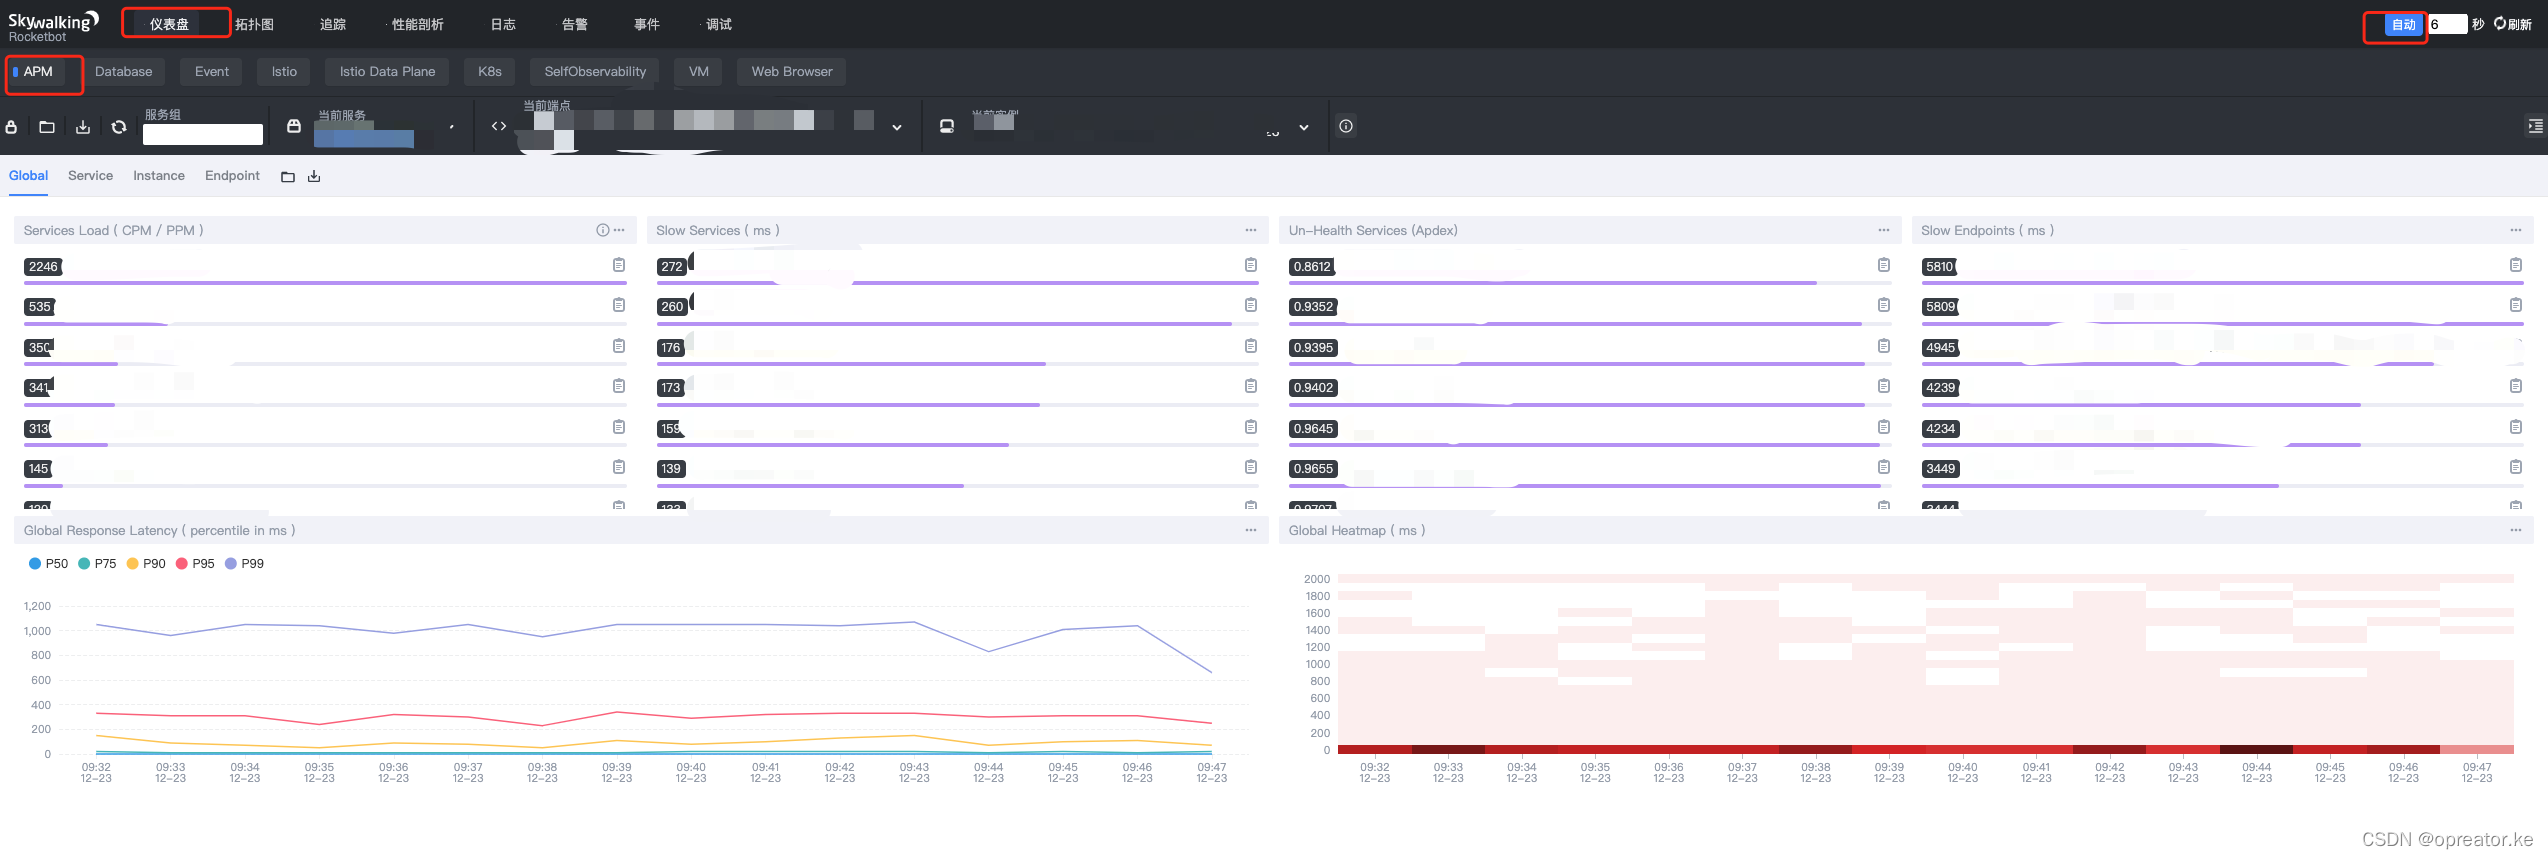2548x859 pixels.
Task: Open the more menu on Slow Services panel
Action: pos(1251,230)
